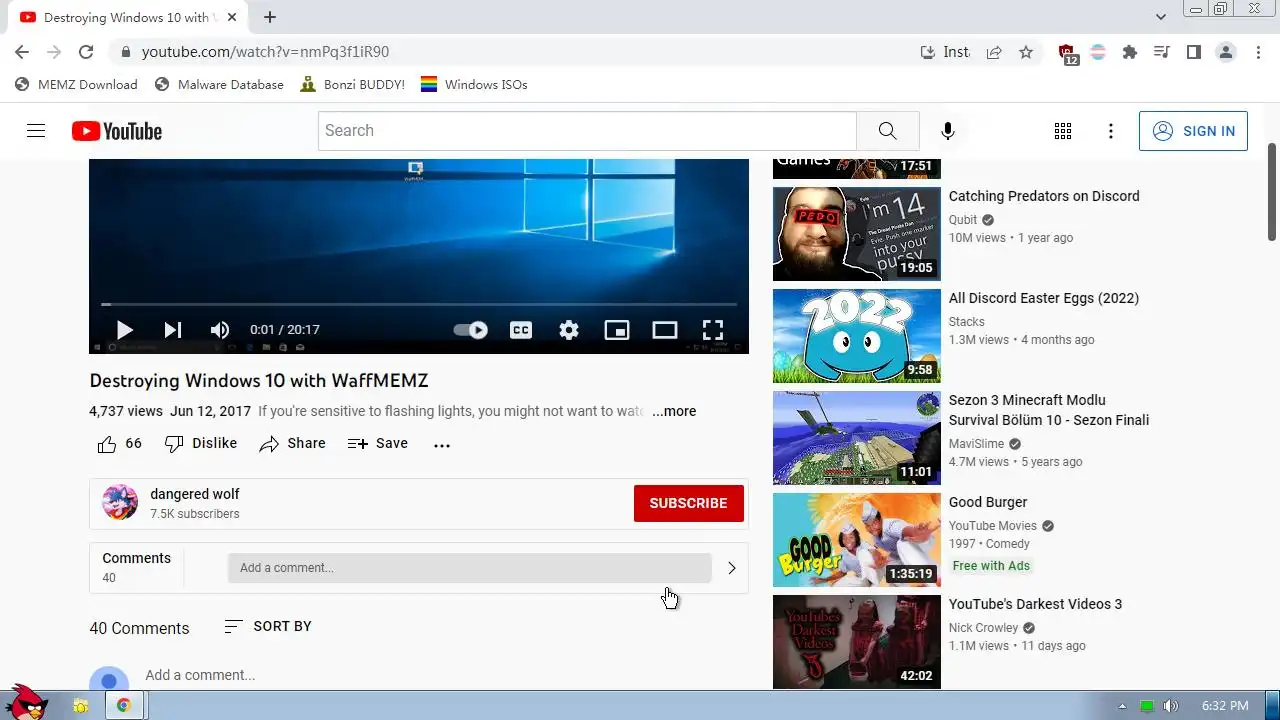
Task: Open the Sort By comments dropdown
Action: [268, 626]
